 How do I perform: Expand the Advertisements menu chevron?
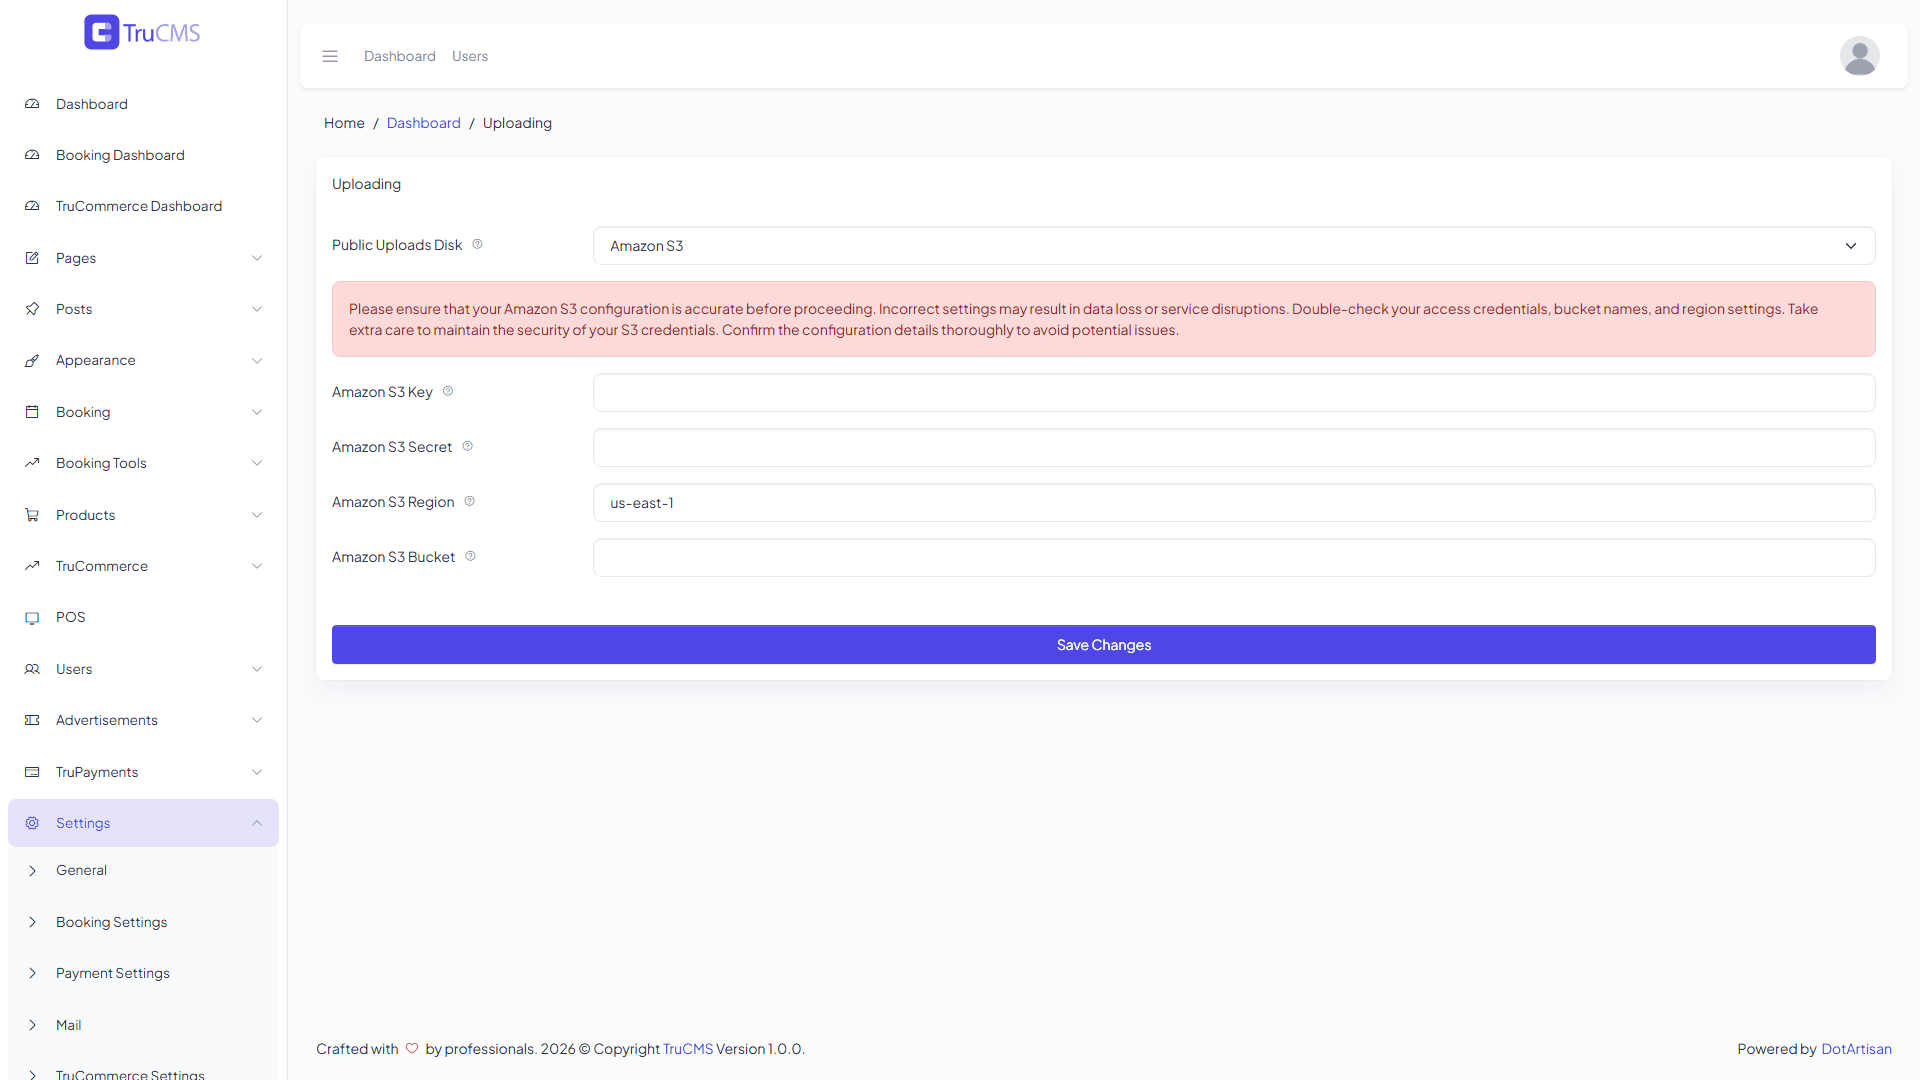click(x=257, y=720)
